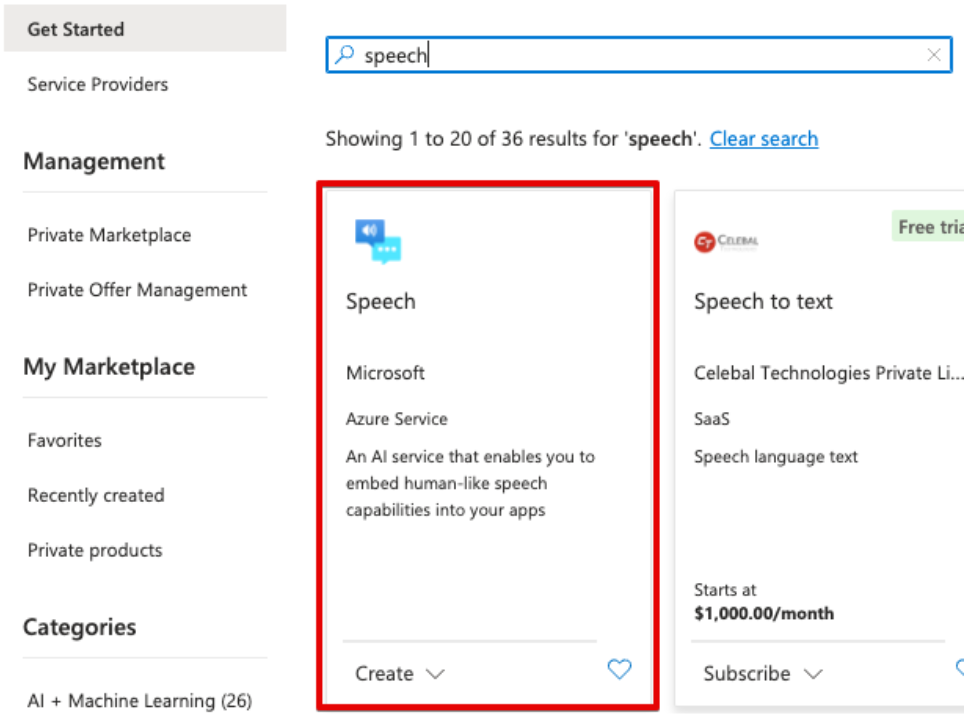Open Private Marketplace in sidebar

pos(109,235)
